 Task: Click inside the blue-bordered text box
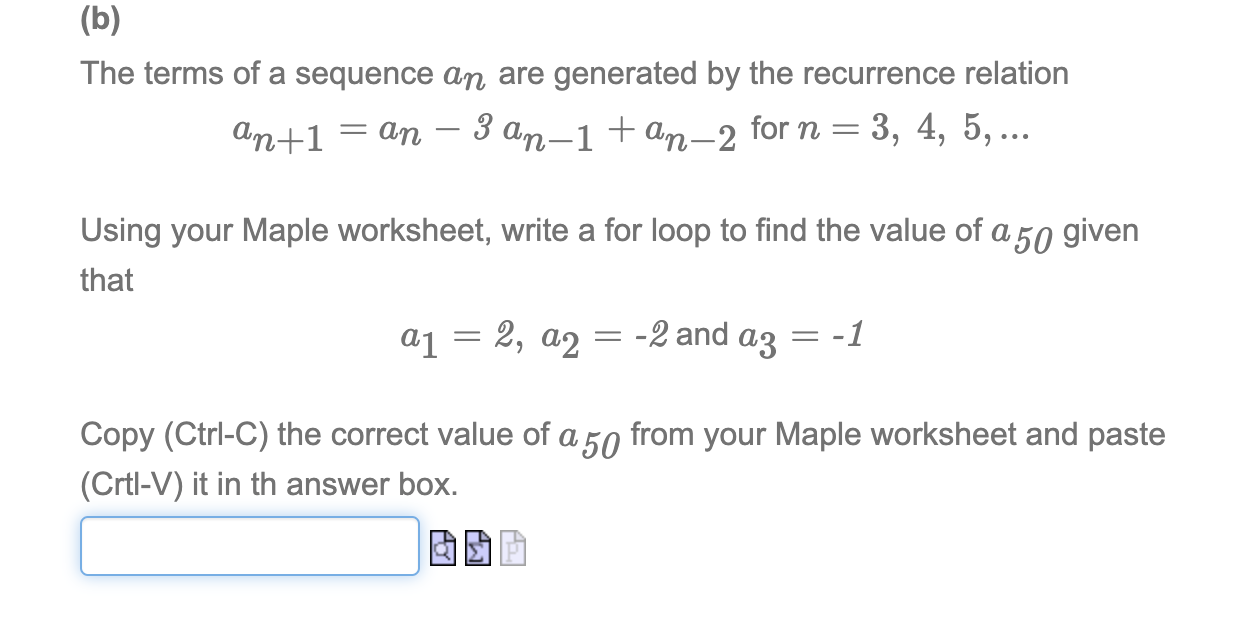pos(248,546)
